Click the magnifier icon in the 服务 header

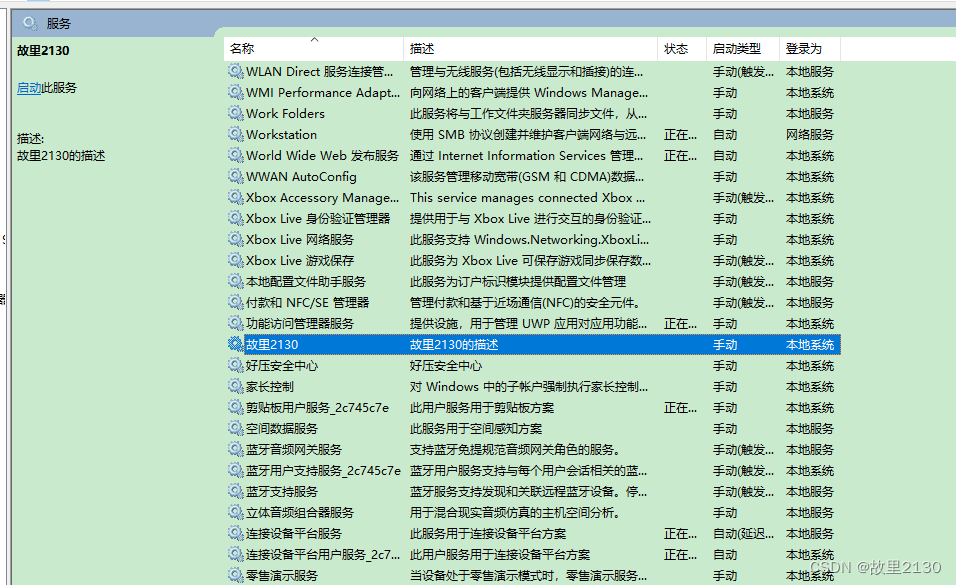(30, 23)
